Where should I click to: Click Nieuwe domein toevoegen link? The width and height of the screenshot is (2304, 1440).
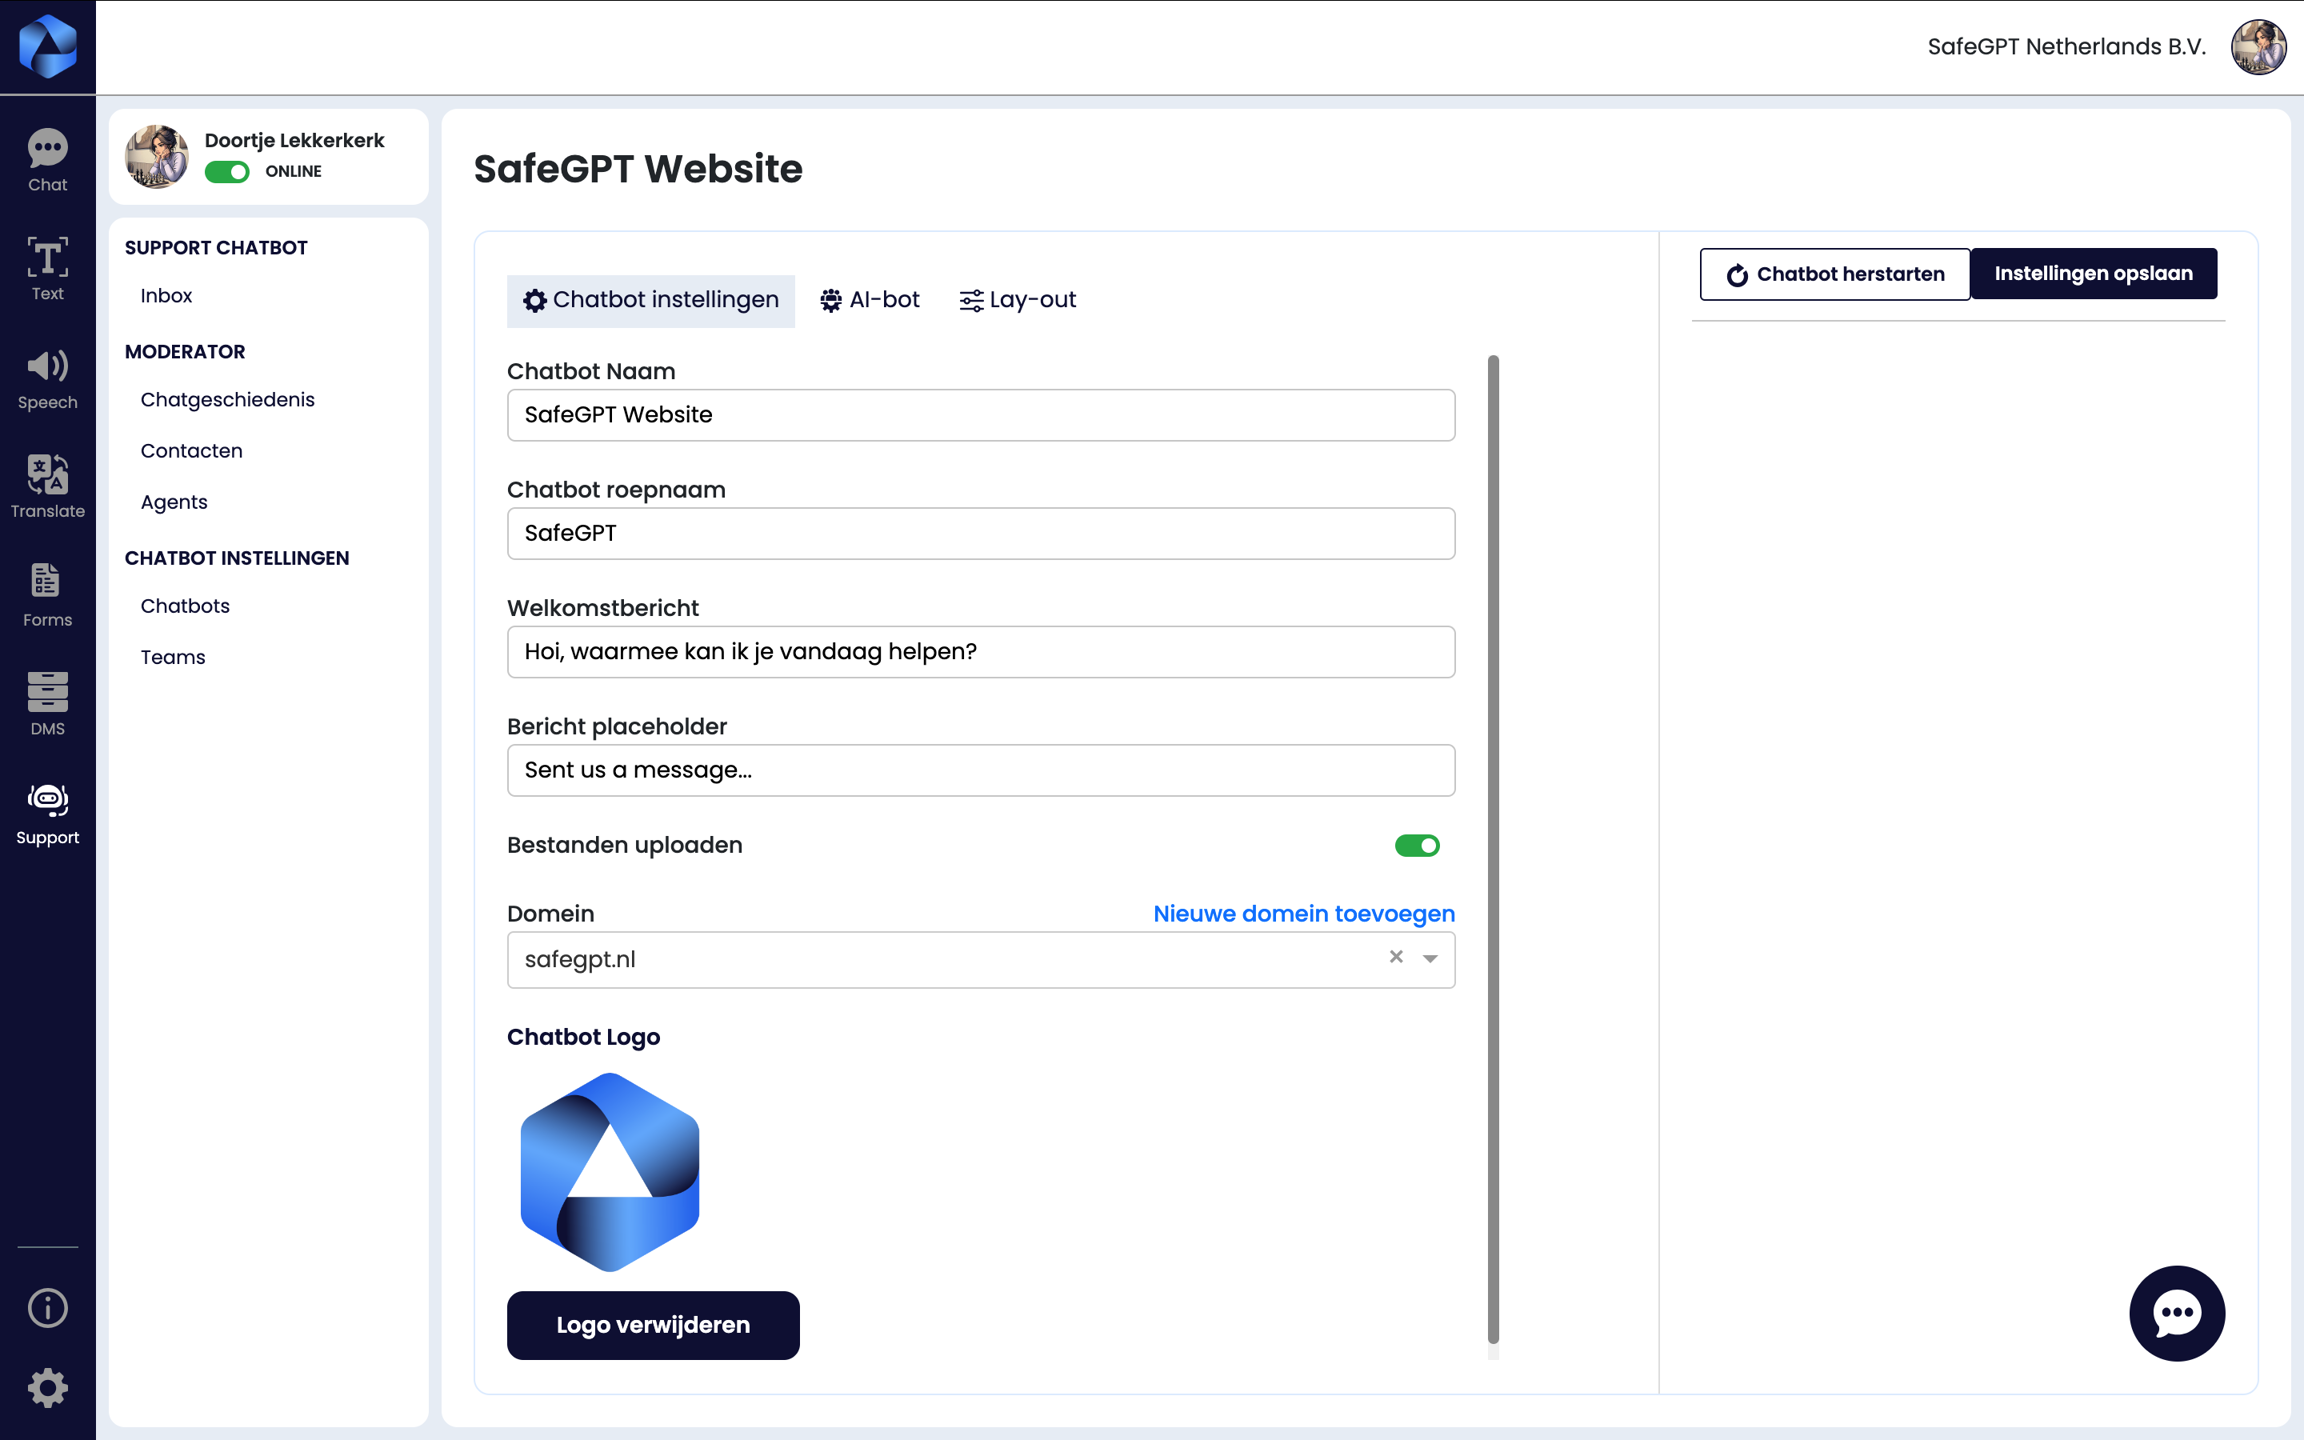[x=1303, y=914]
